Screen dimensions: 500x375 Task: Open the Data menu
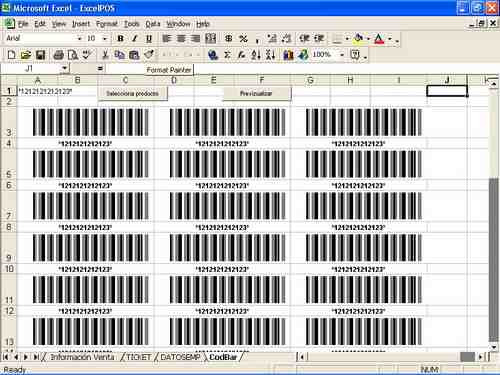[x=153, y=24]
